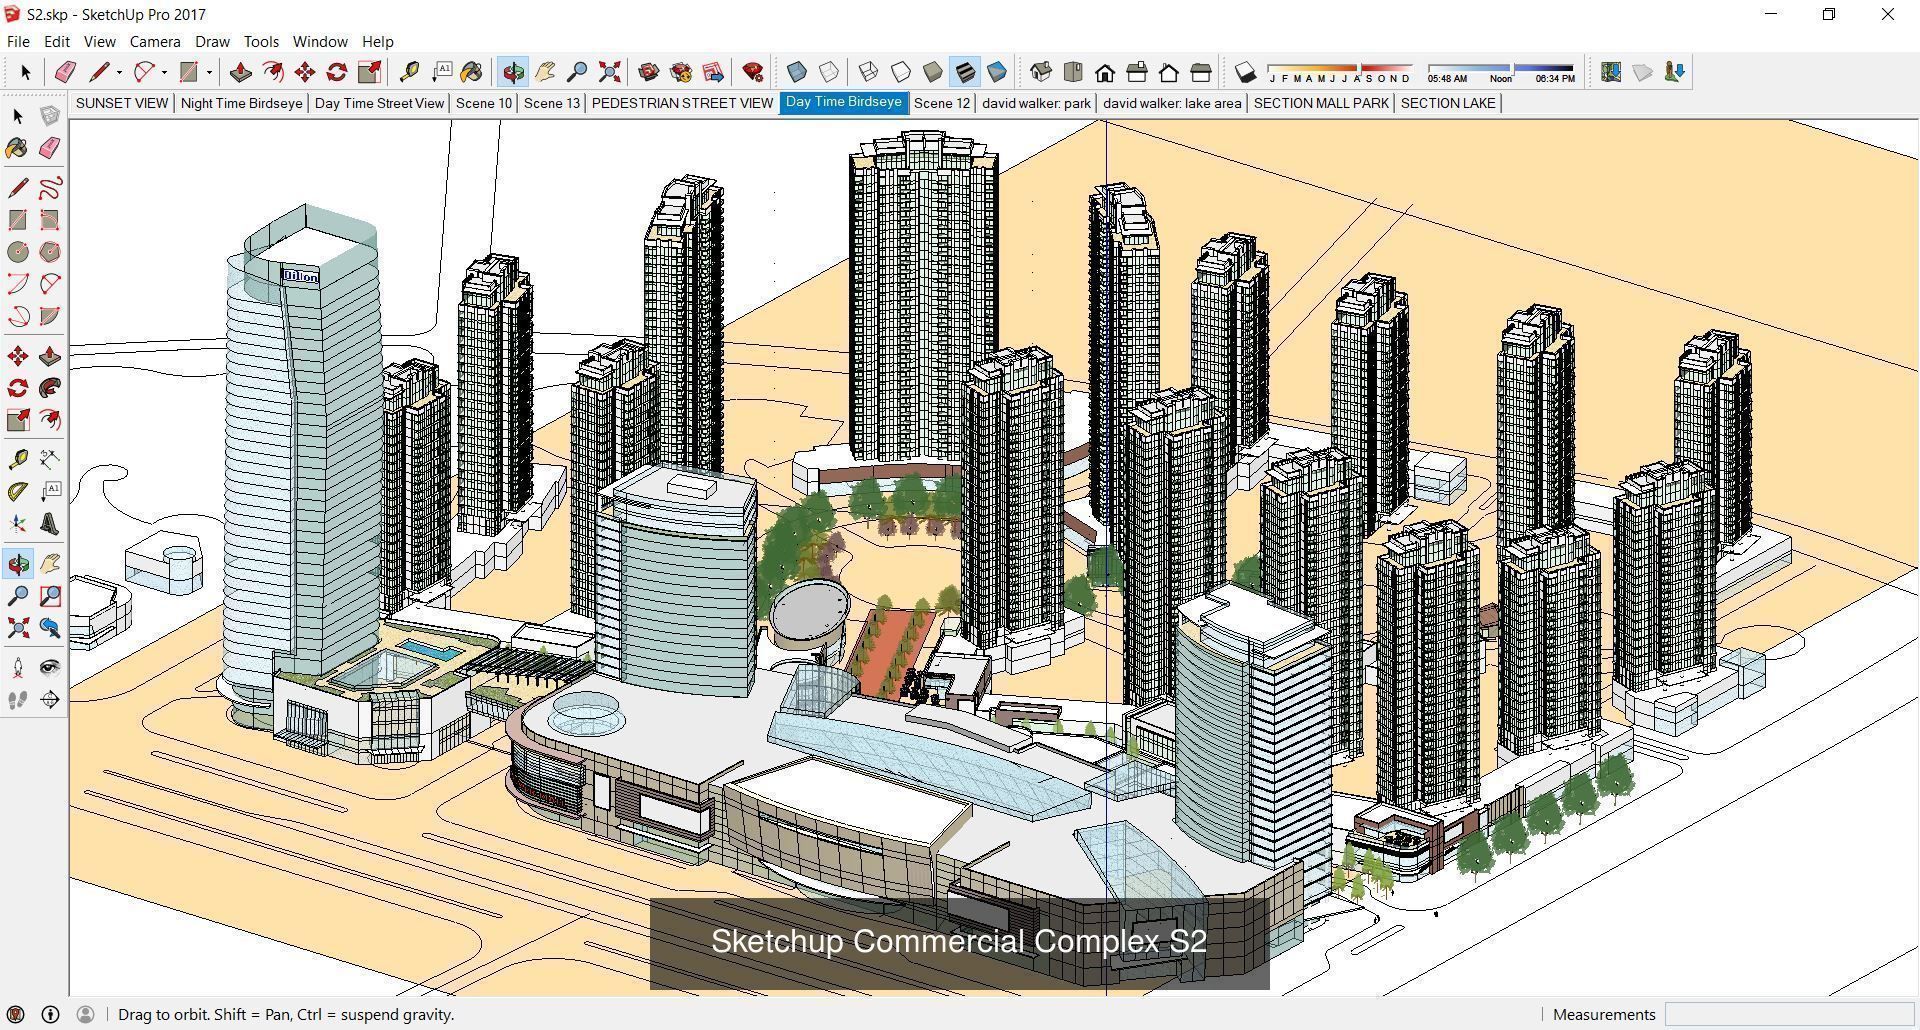
Task: Select Circle tool in left toolbar
Action: 18,252
